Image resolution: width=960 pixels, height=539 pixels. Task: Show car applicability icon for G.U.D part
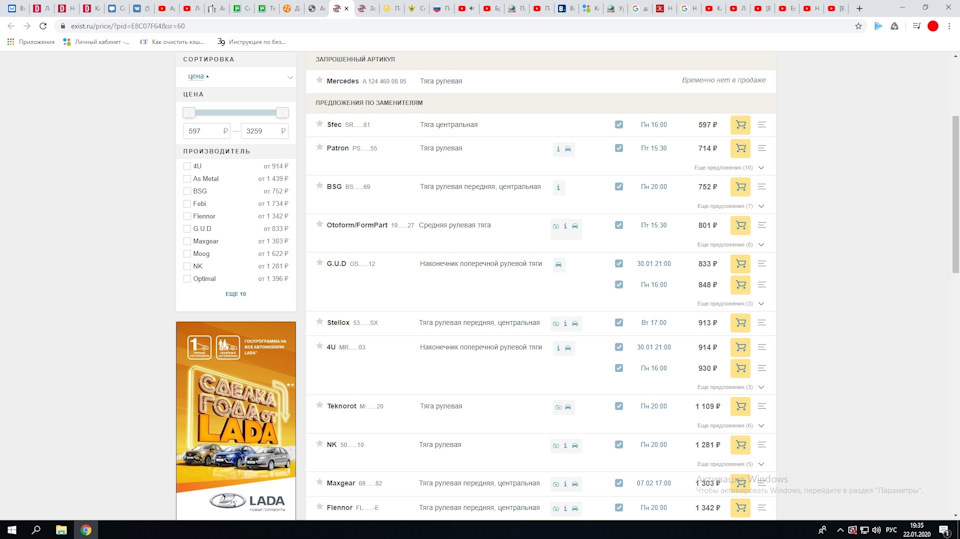558,265
